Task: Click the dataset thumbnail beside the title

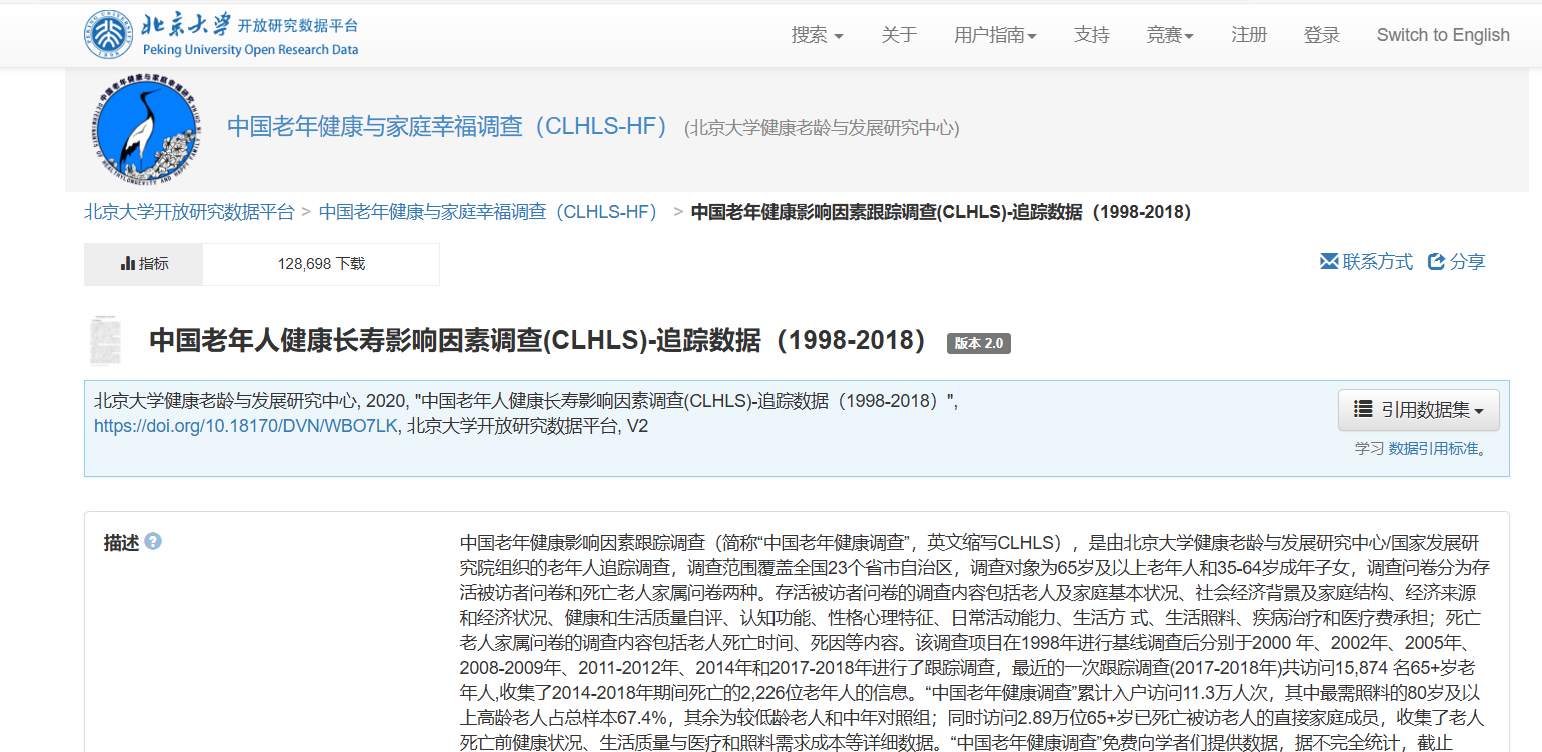Action: coord(106,341)
